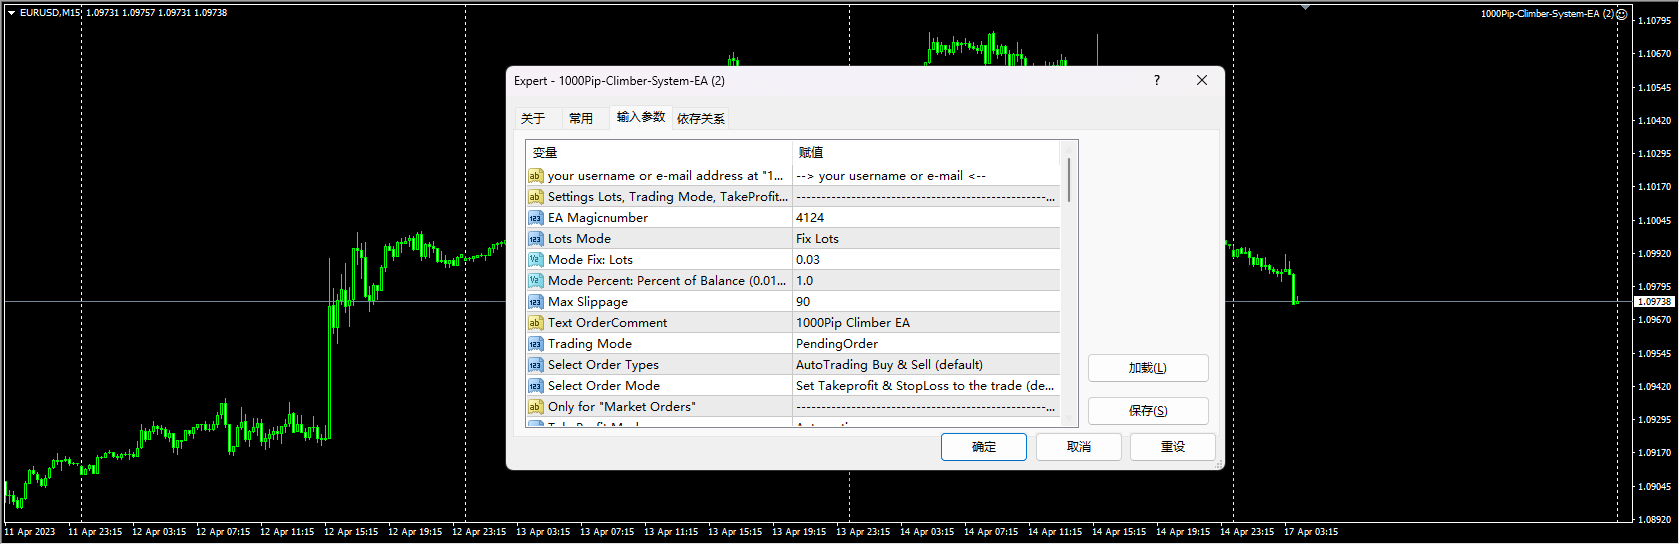Confirm with the 确定 button
Viewport: 1680px width, 545px height.
click(984, 447)
